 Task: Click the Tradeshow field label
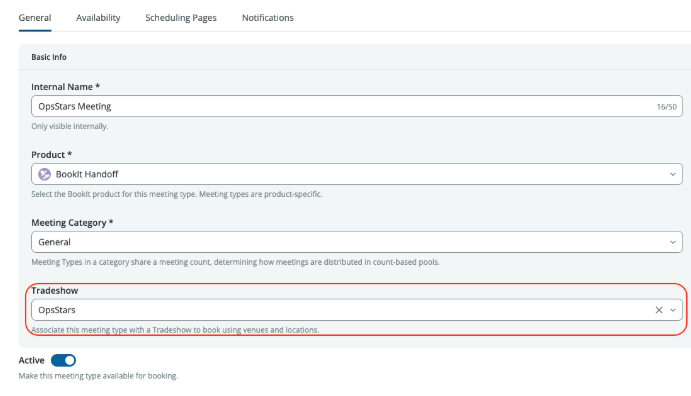click(x=55, y=291)
